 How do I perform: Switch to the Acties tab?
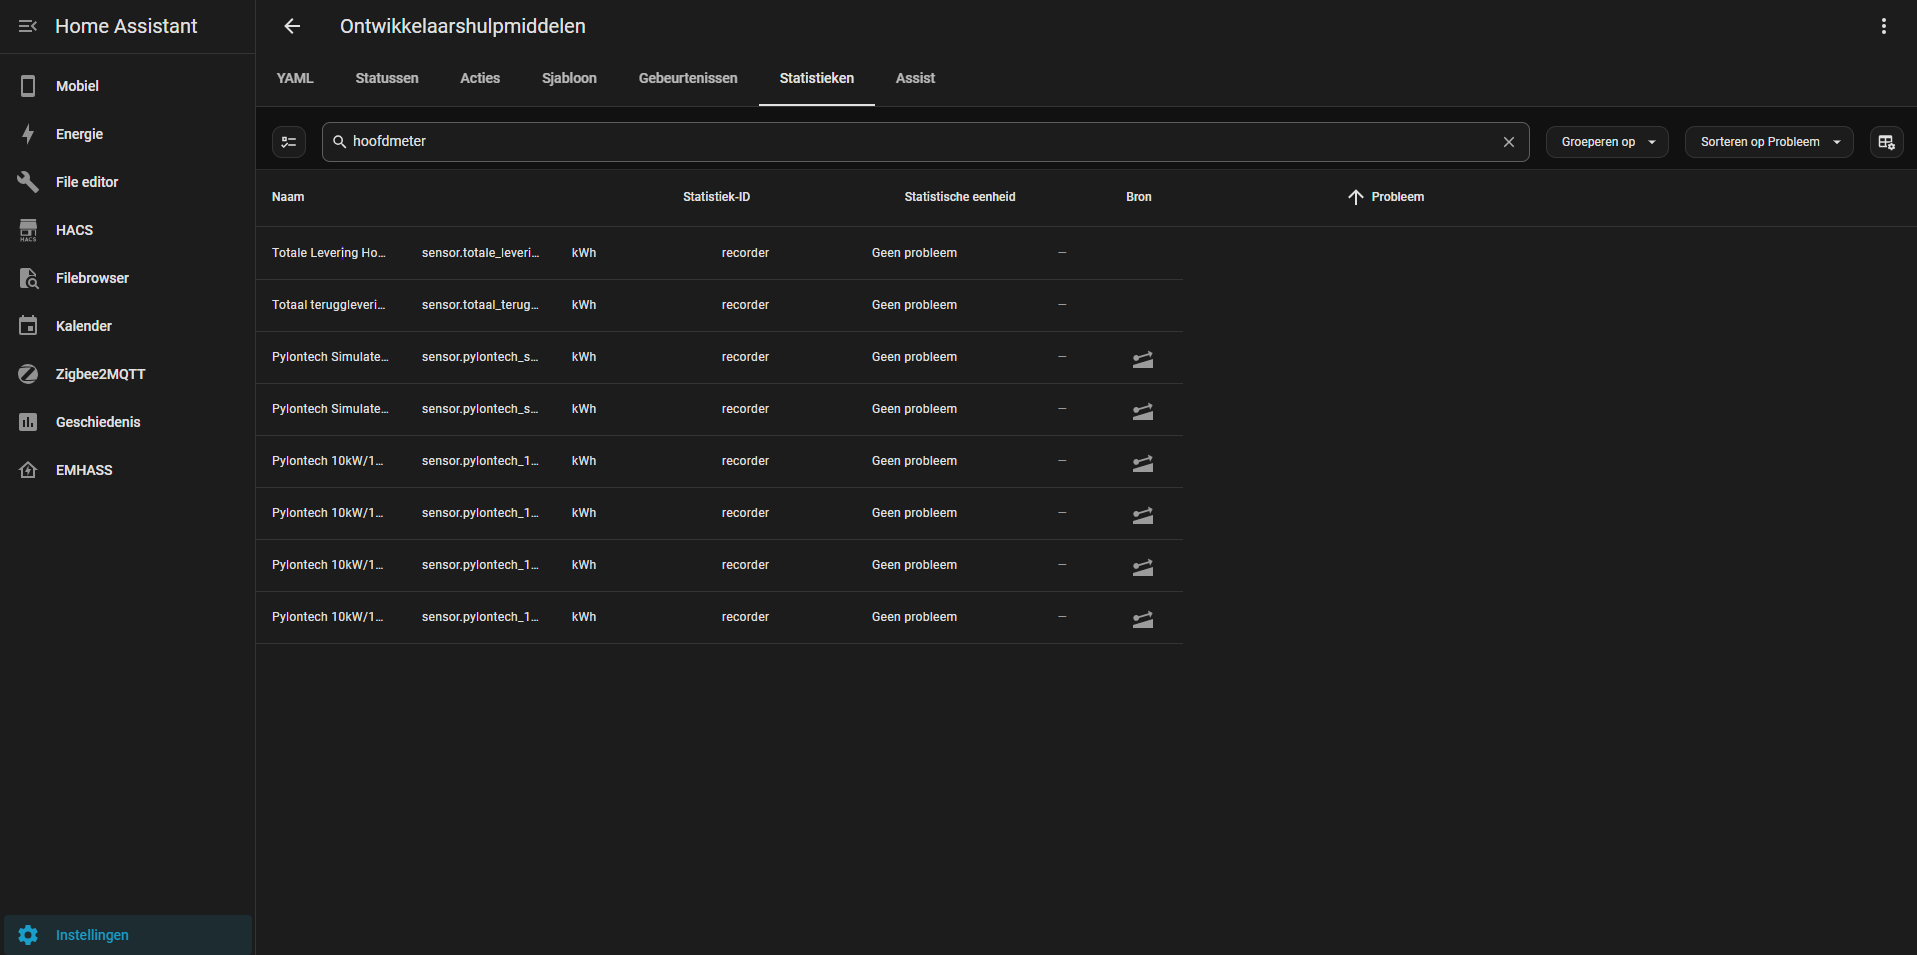(x=480, y=78)
